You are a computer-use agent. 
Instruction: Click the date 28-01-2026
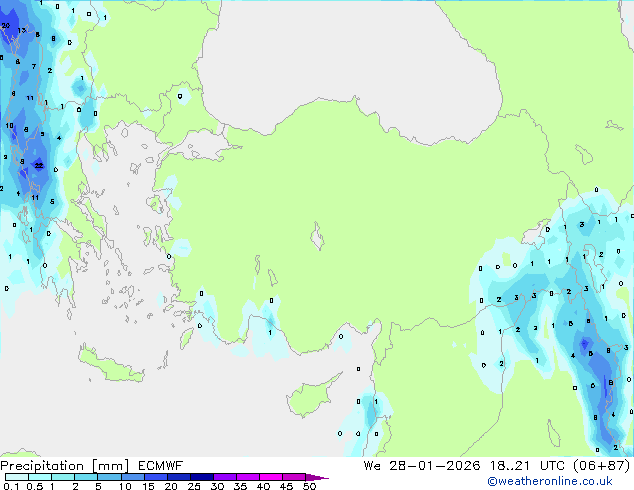(x=435, y=466)
